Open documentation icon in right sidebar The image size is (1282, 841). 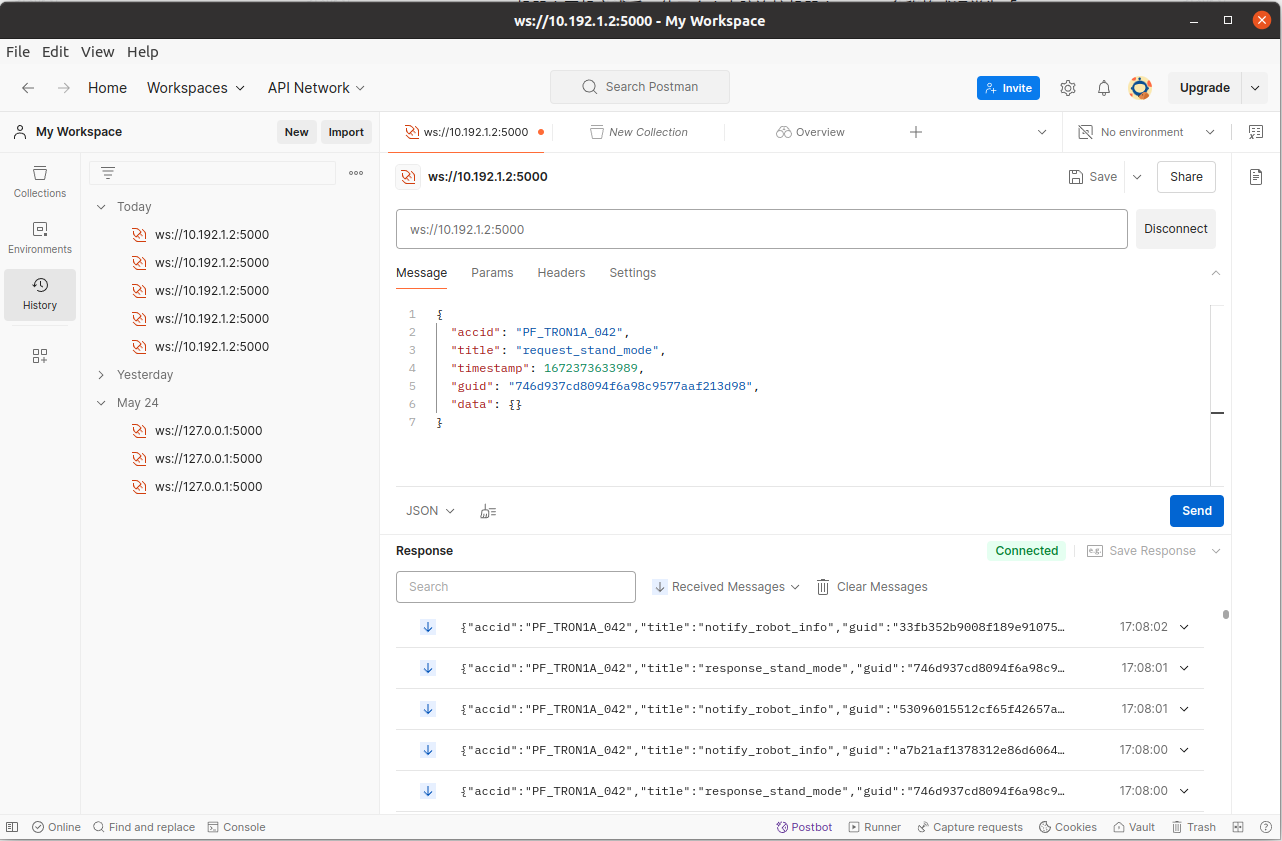pos(1256,177)
